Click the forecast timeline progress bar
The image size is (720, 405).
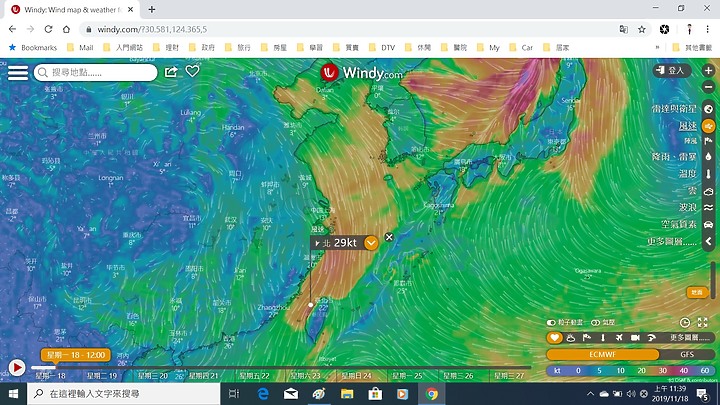[281, 367]
